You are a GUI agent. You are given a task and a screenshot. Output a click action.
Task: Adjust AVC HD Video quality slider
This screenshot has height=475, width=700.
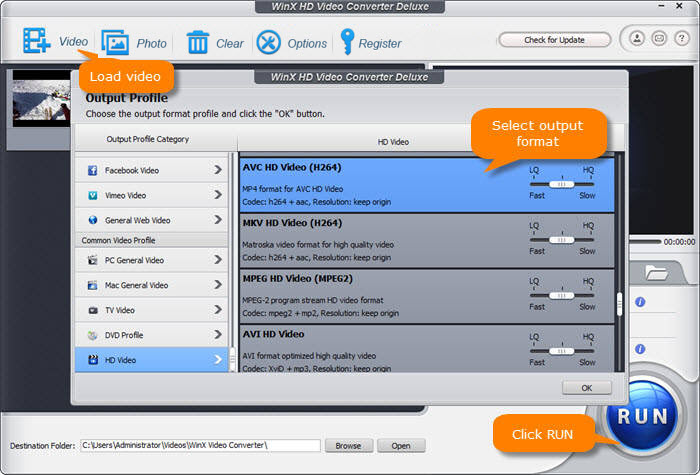pyautogui.click(x=562, y=184)
